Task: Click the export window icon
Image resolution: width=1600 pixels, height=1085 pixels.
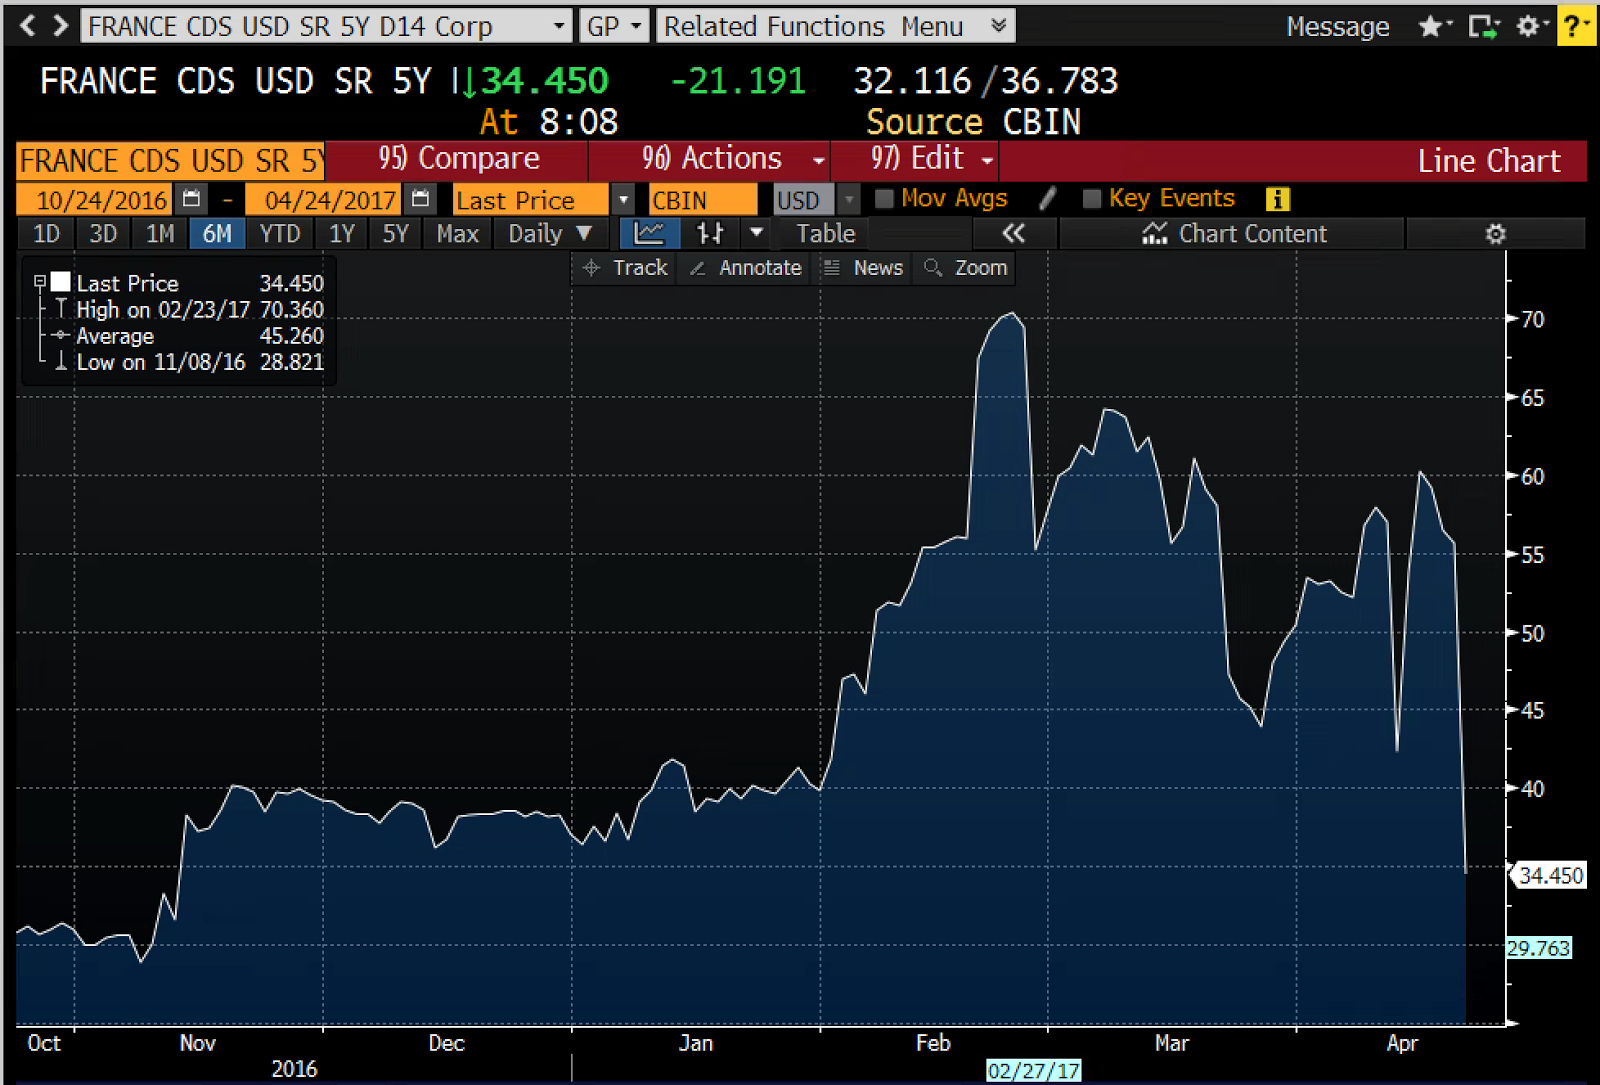Action: 1483,26
